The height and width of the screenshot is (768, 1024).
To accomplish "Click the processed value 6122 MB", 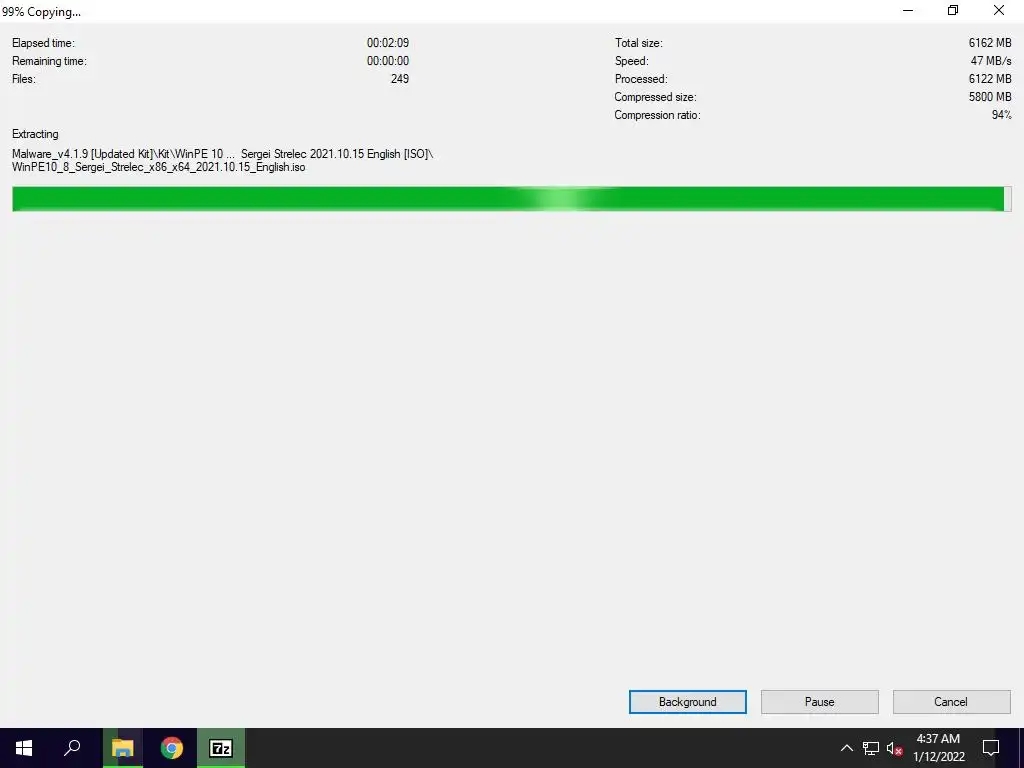I will click(990, 79).
